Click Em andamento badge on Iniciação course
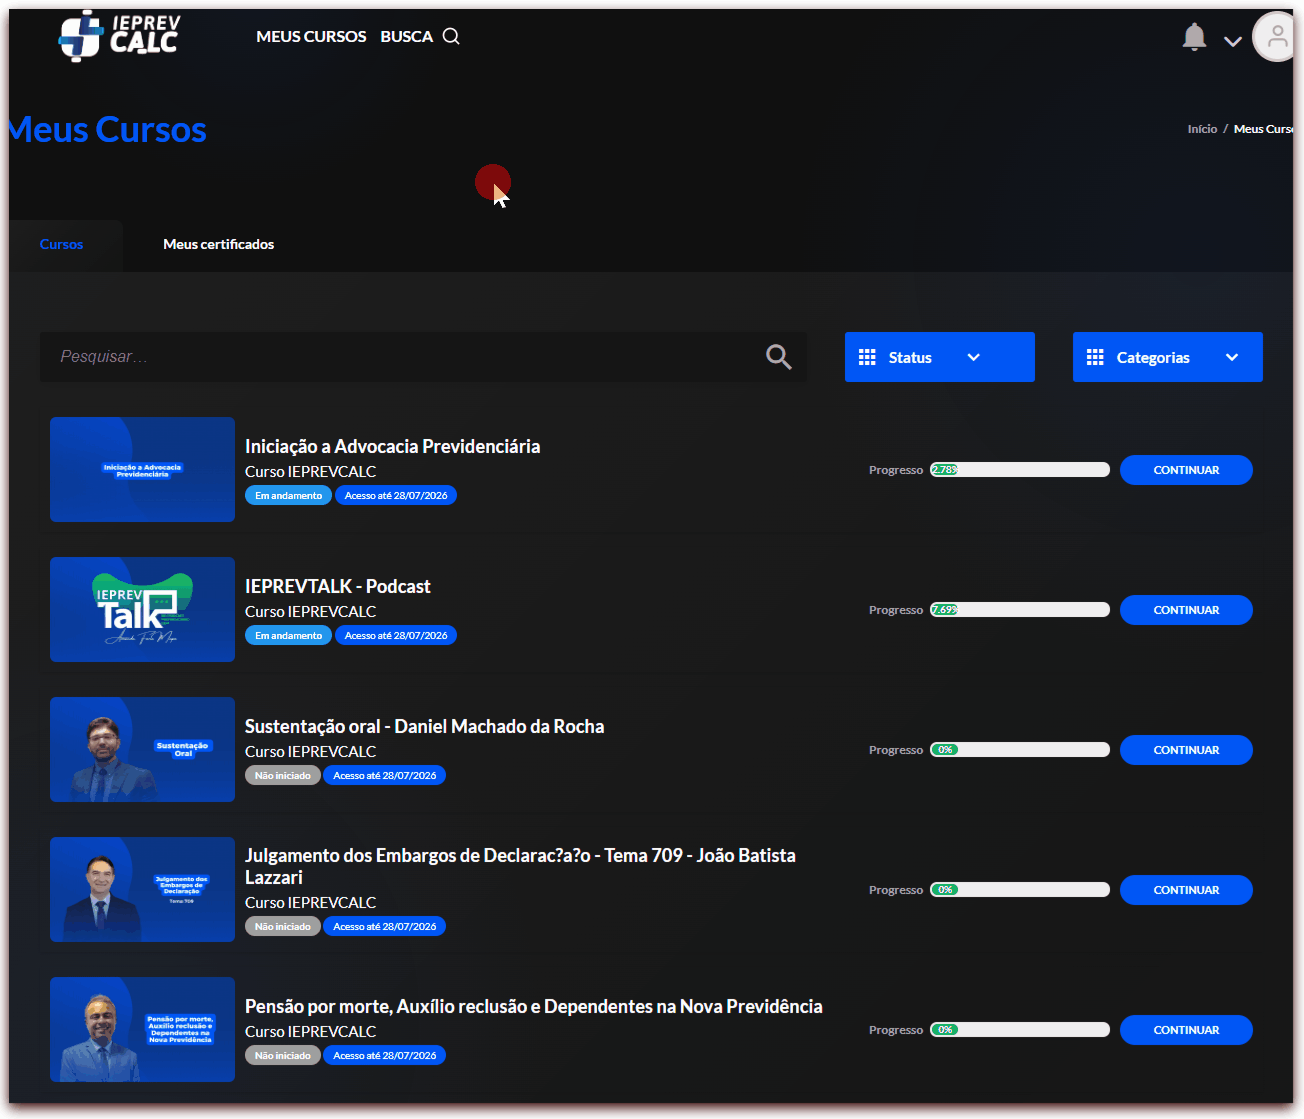This screenshot has width=1304, height=1119. [288, 495]
